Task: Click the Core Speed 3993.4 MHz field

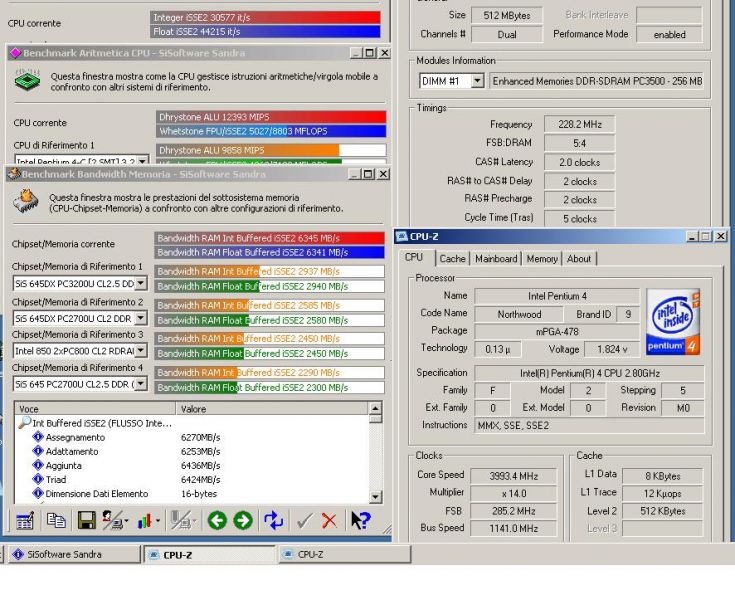Action: coord(513,476)
